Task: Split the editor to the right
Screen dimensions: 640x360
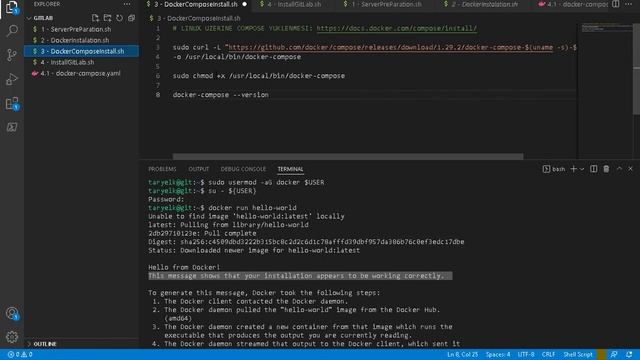Action: 616,4
